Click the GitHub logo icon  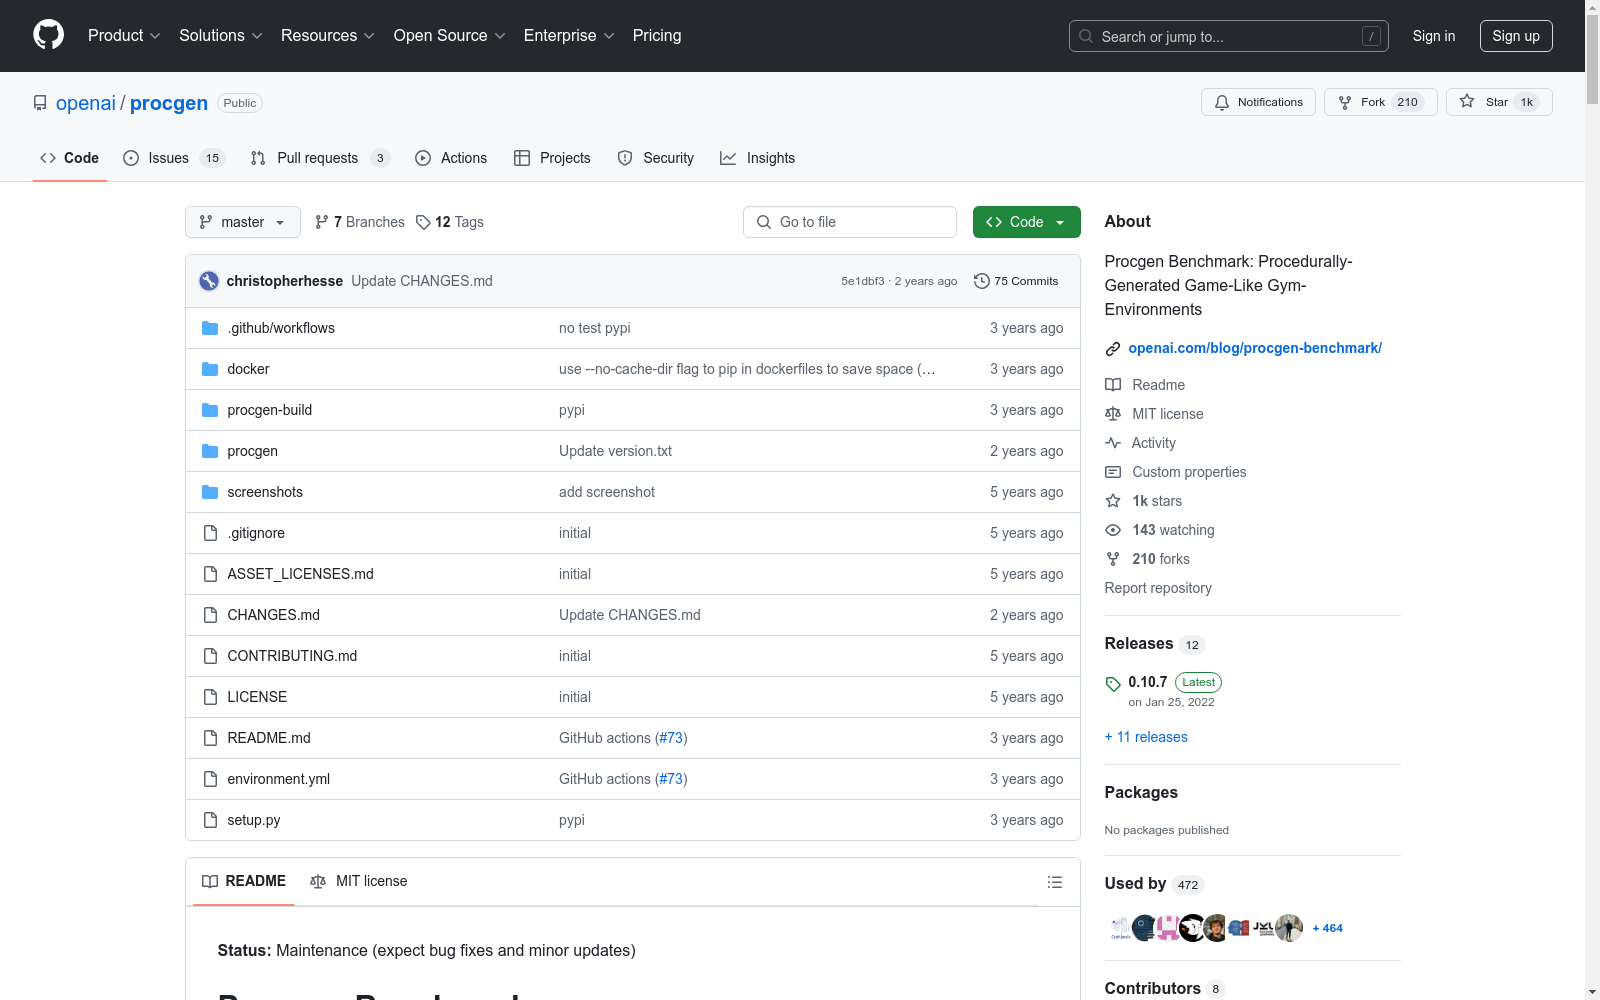[48, 35]
